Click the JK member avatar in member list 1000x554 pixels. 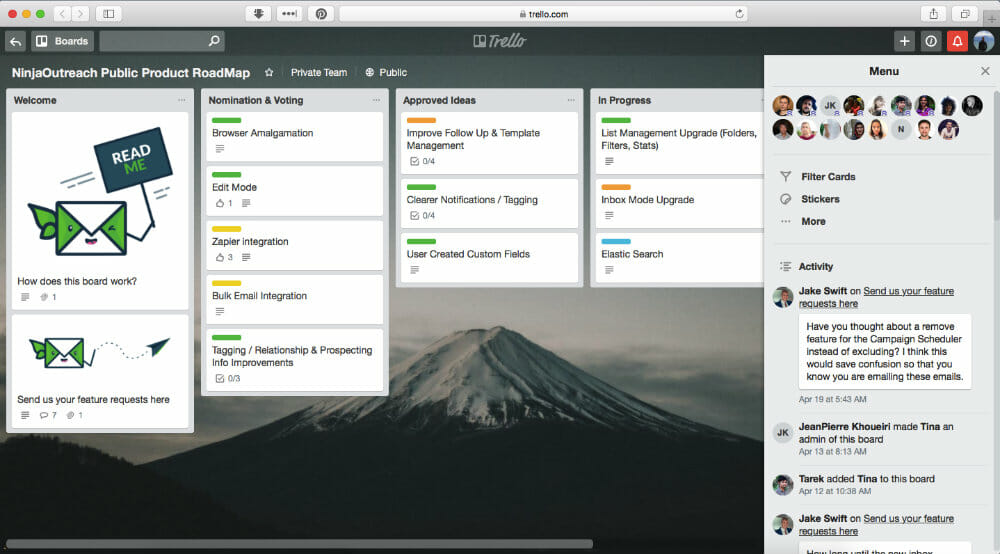(x=830, y=106)
